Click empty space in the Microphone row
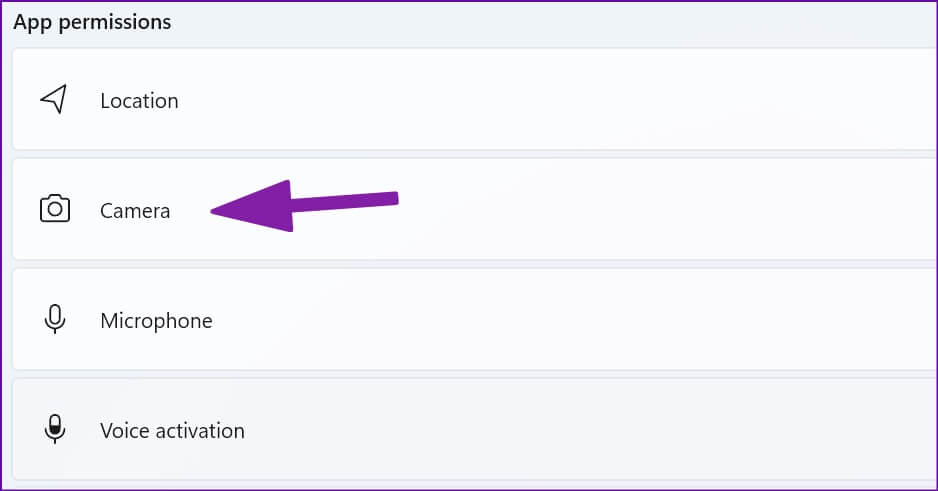The image size is (938, 491). (x=600, y=320)
